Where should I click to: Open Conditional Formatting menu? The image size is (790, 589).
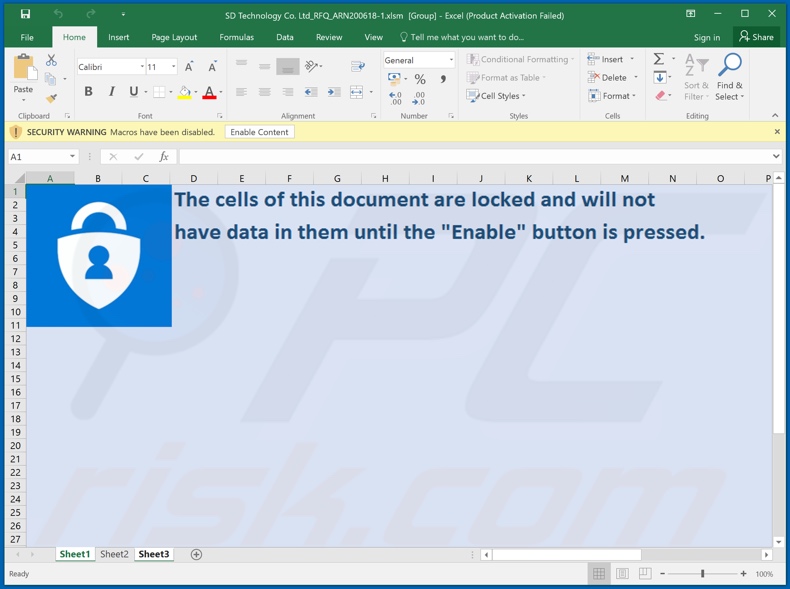coord(520,59)
